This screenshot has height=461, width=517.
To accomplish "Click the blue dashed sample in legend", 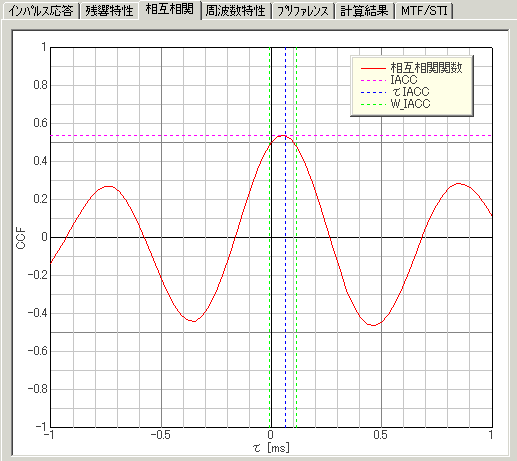I will point(373,92).
